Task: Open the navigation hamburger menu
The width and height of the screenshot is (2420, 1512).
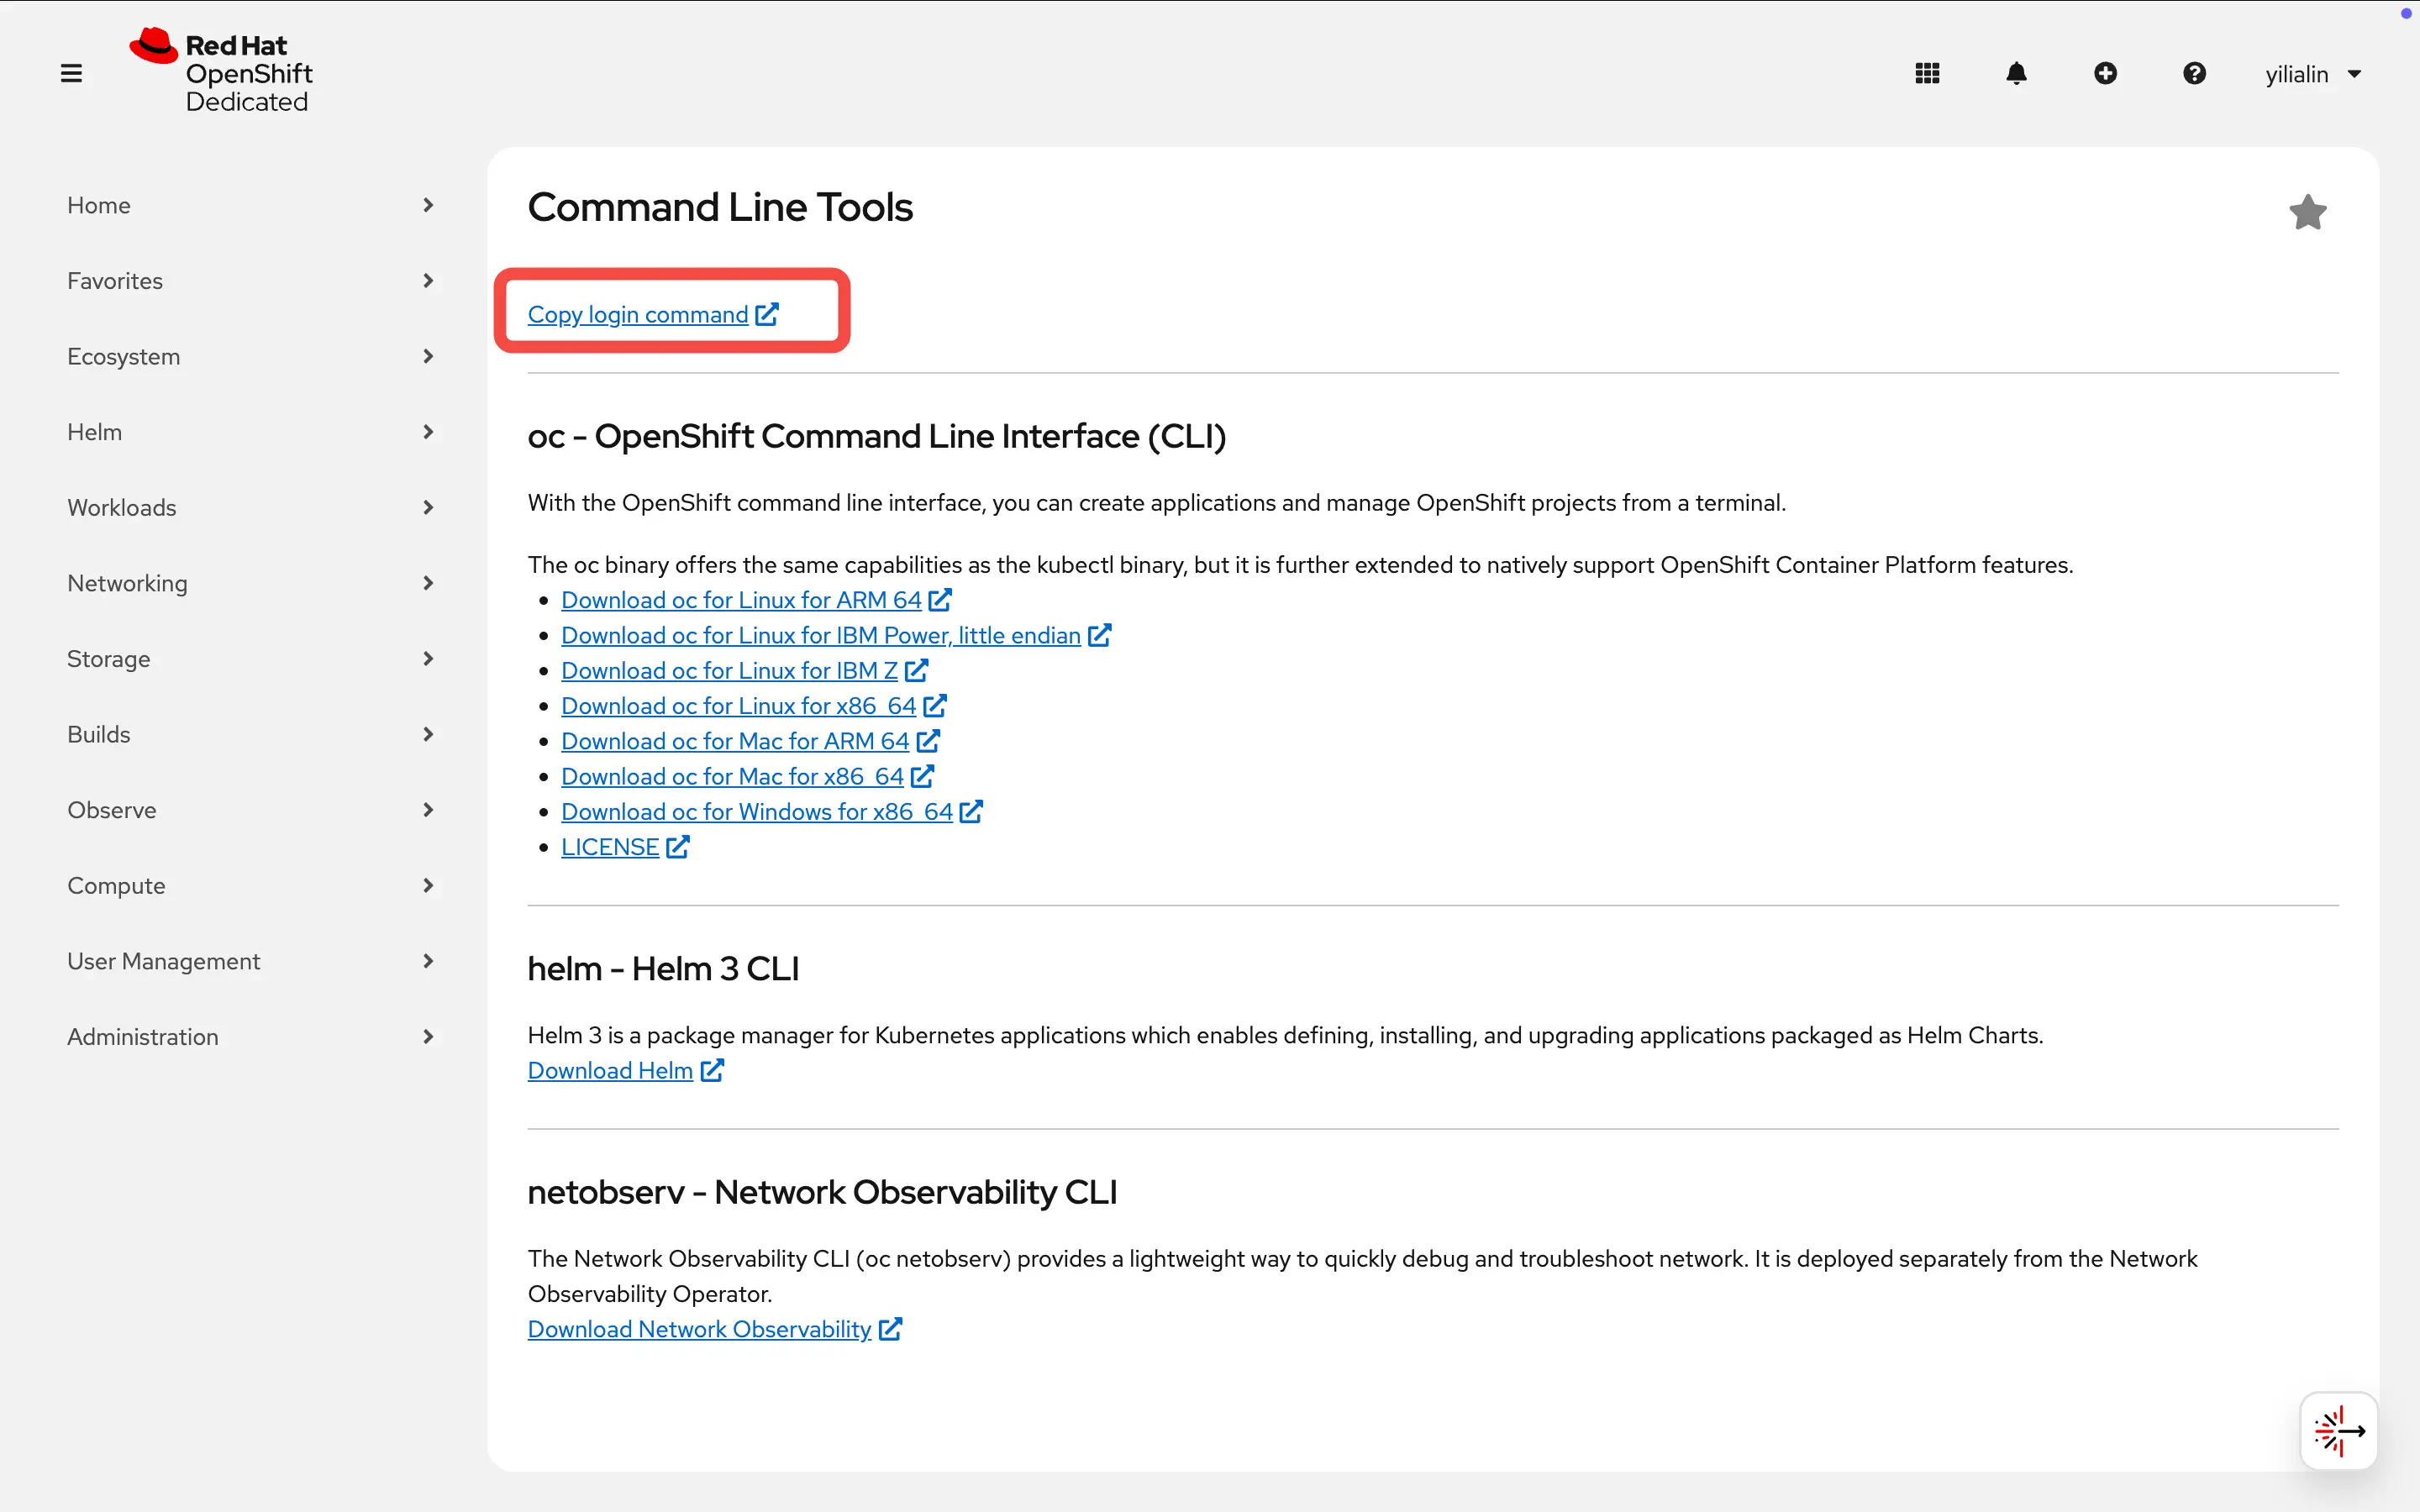Action: 71,73
